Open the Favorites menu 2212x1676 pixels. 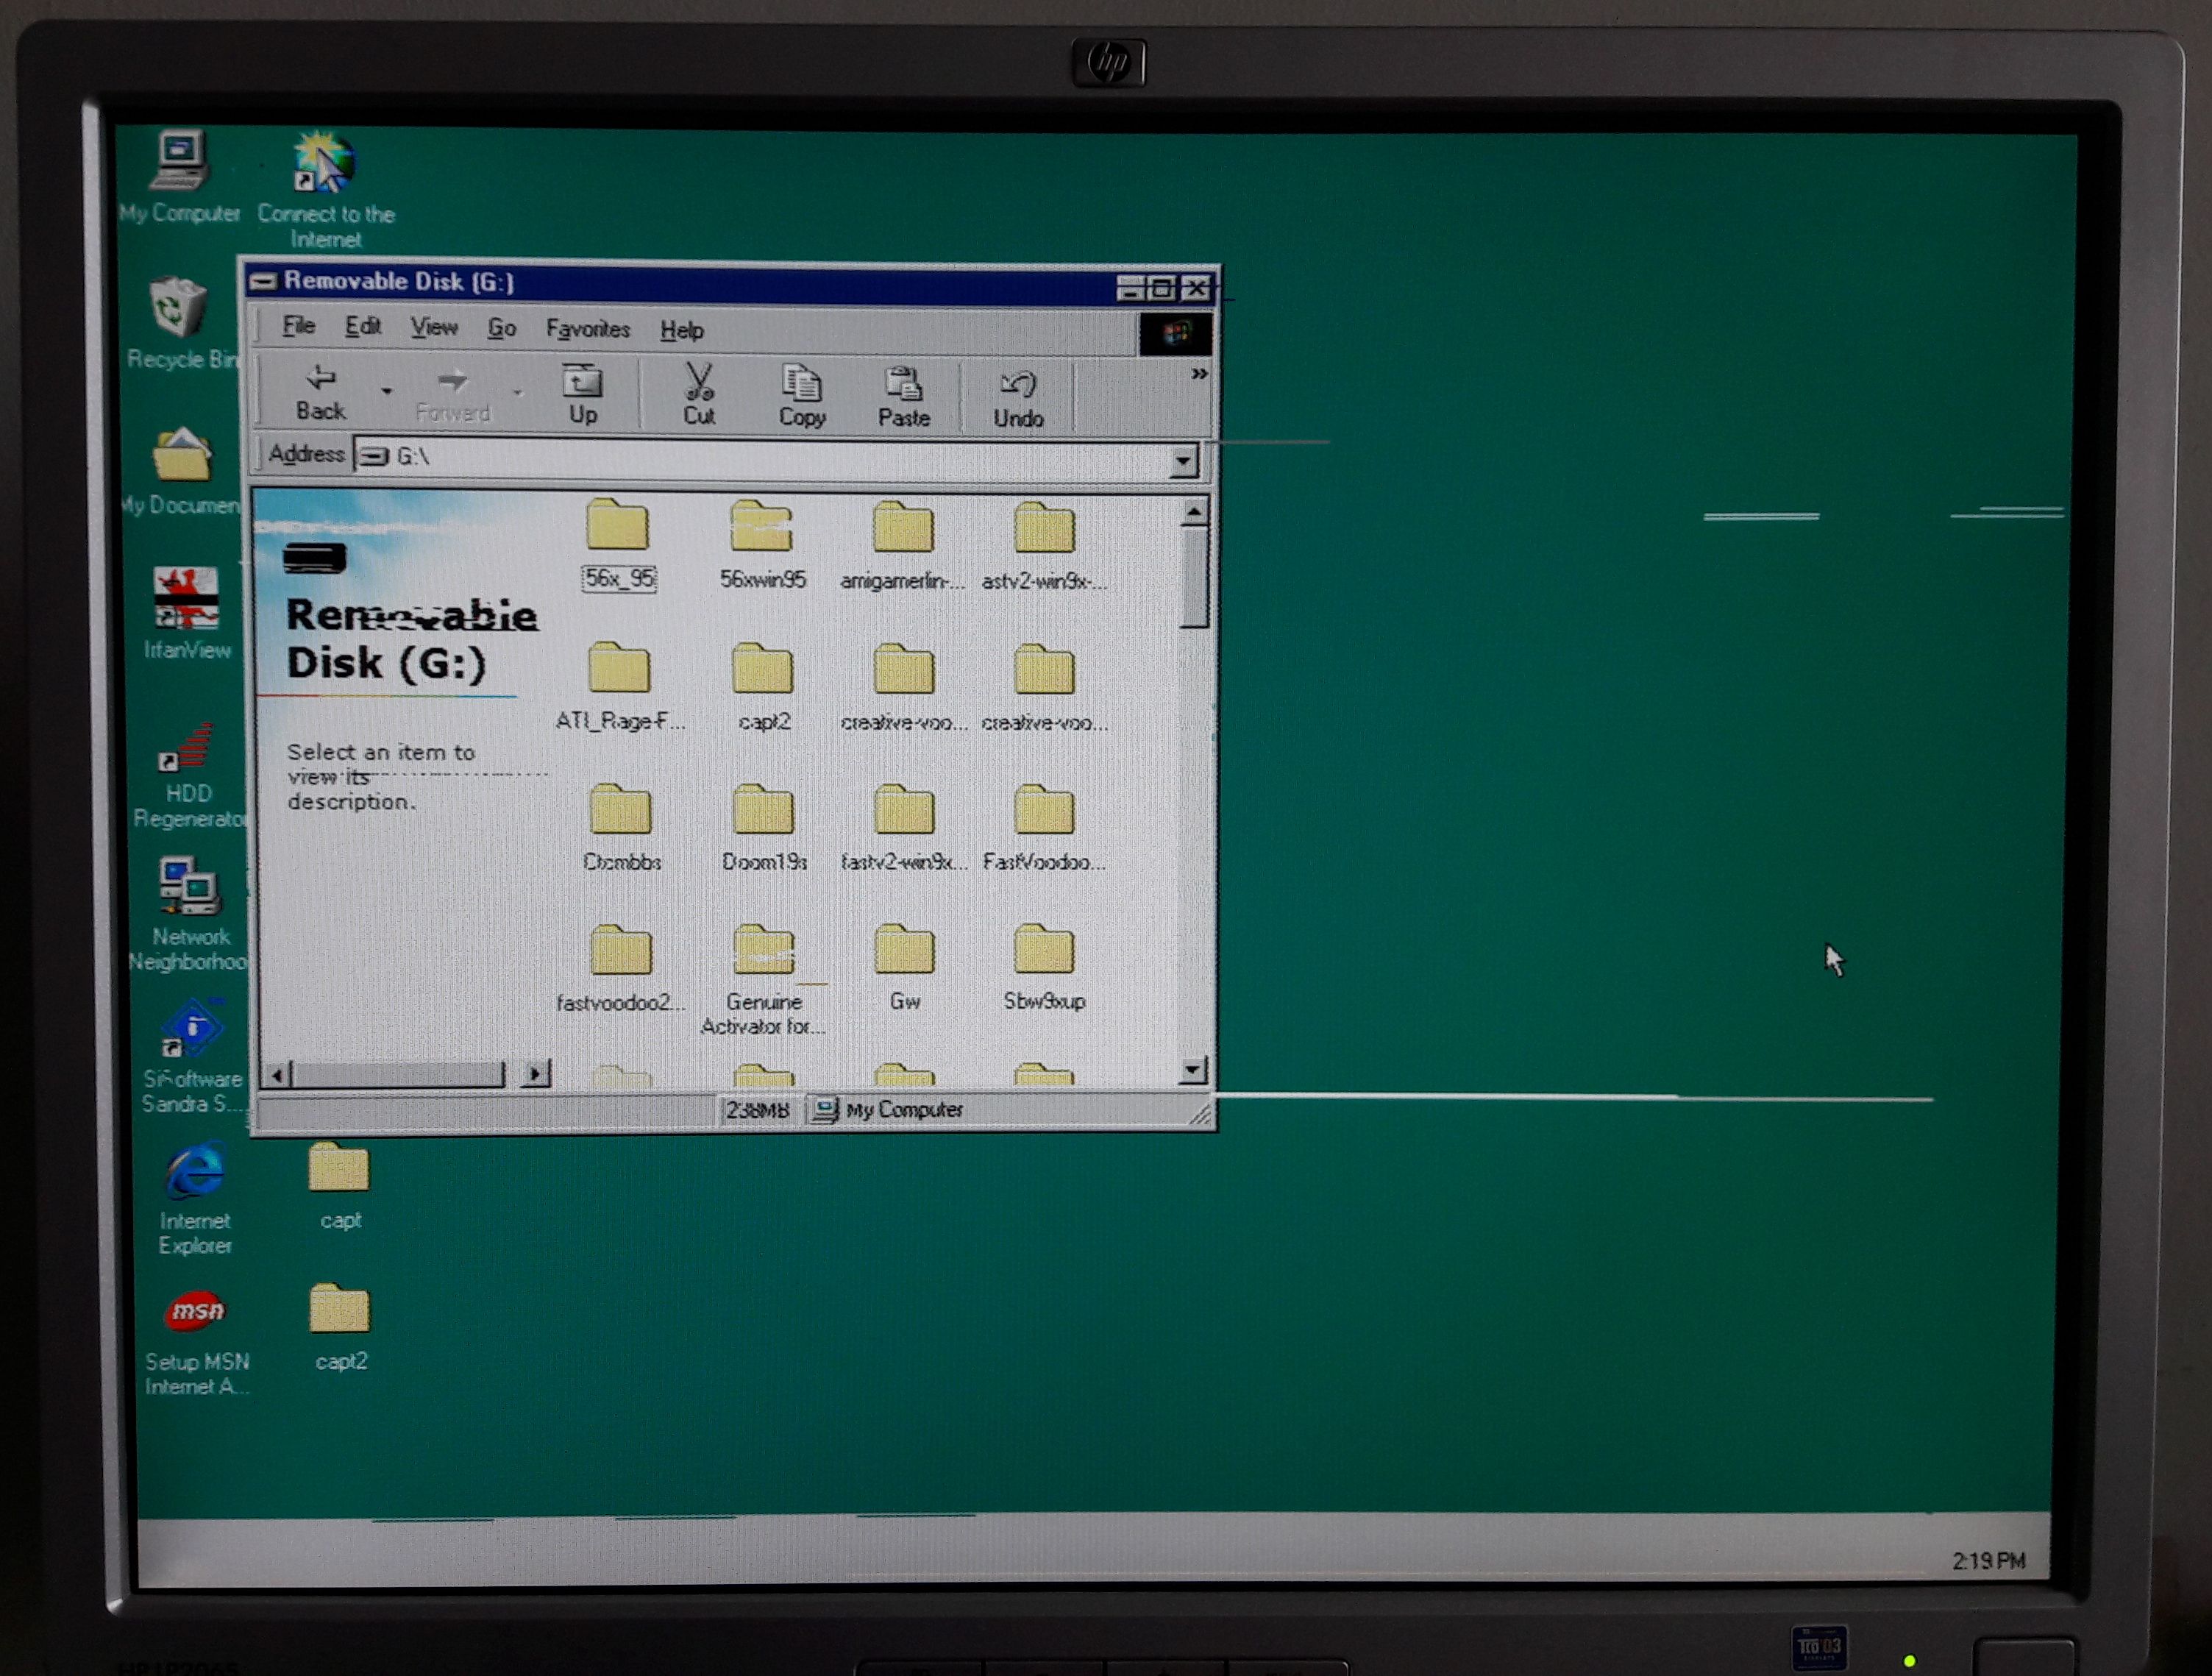587,329
